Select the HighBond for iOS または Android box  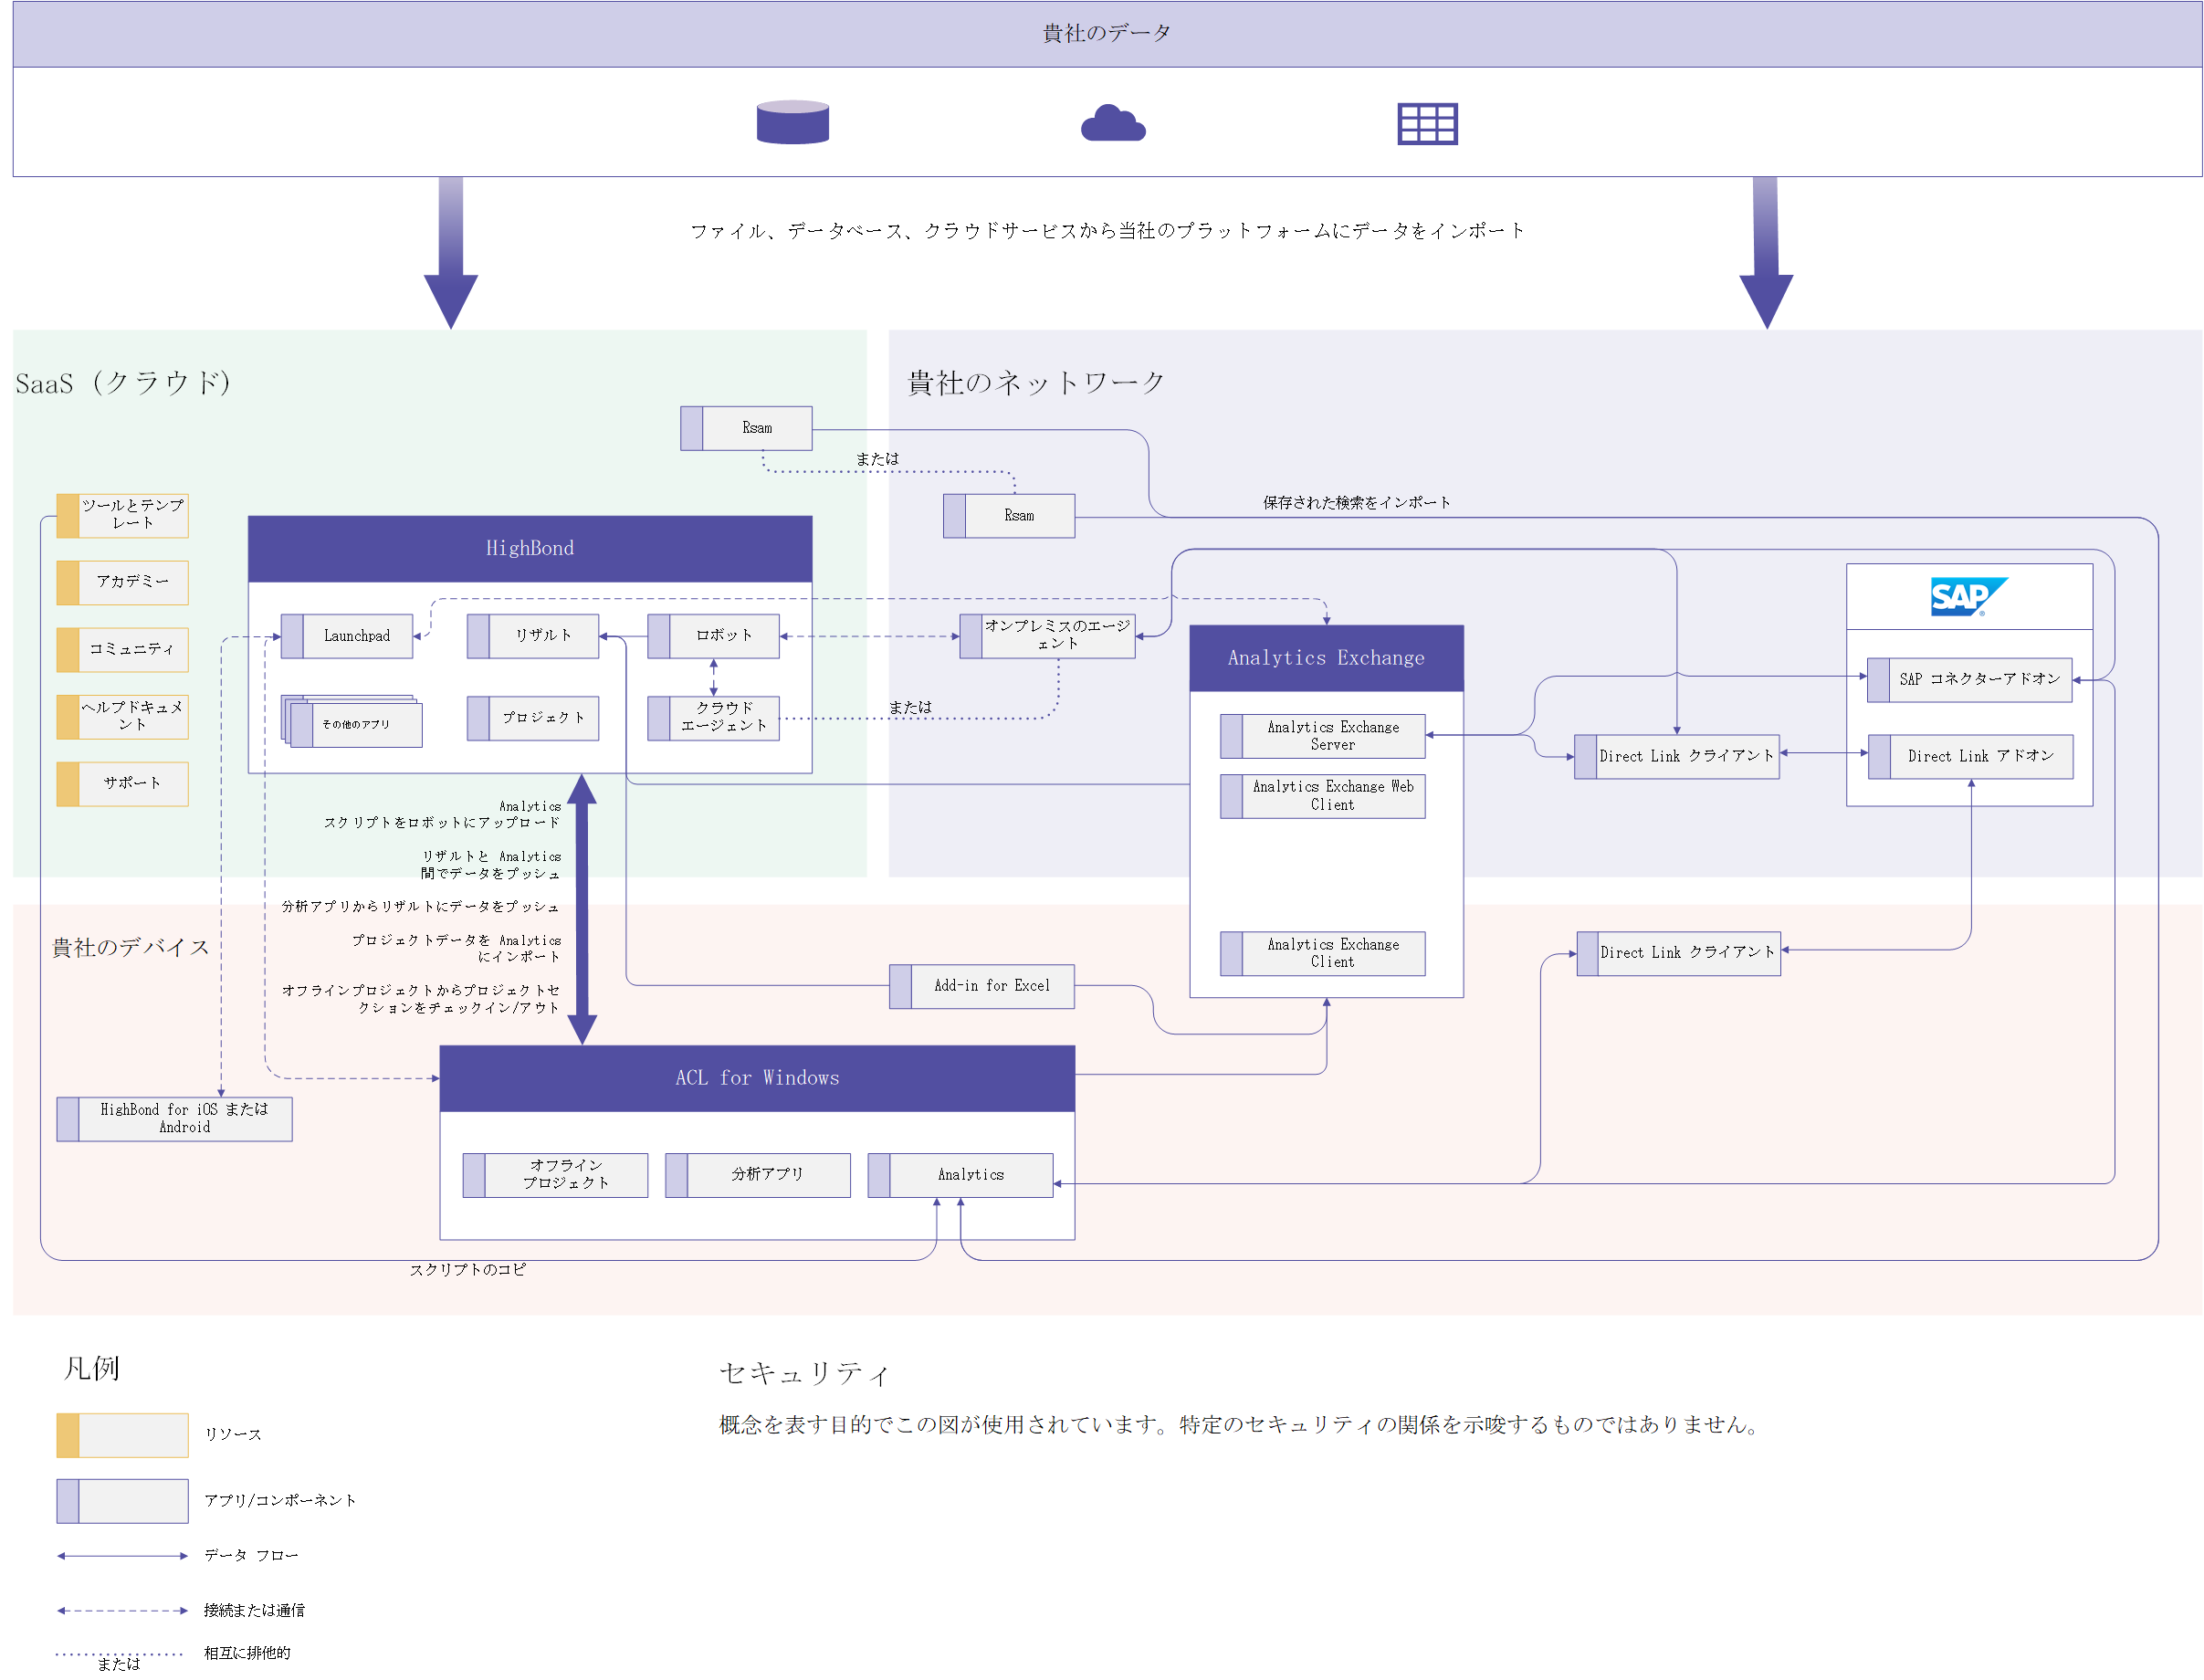coord(174,1118)
